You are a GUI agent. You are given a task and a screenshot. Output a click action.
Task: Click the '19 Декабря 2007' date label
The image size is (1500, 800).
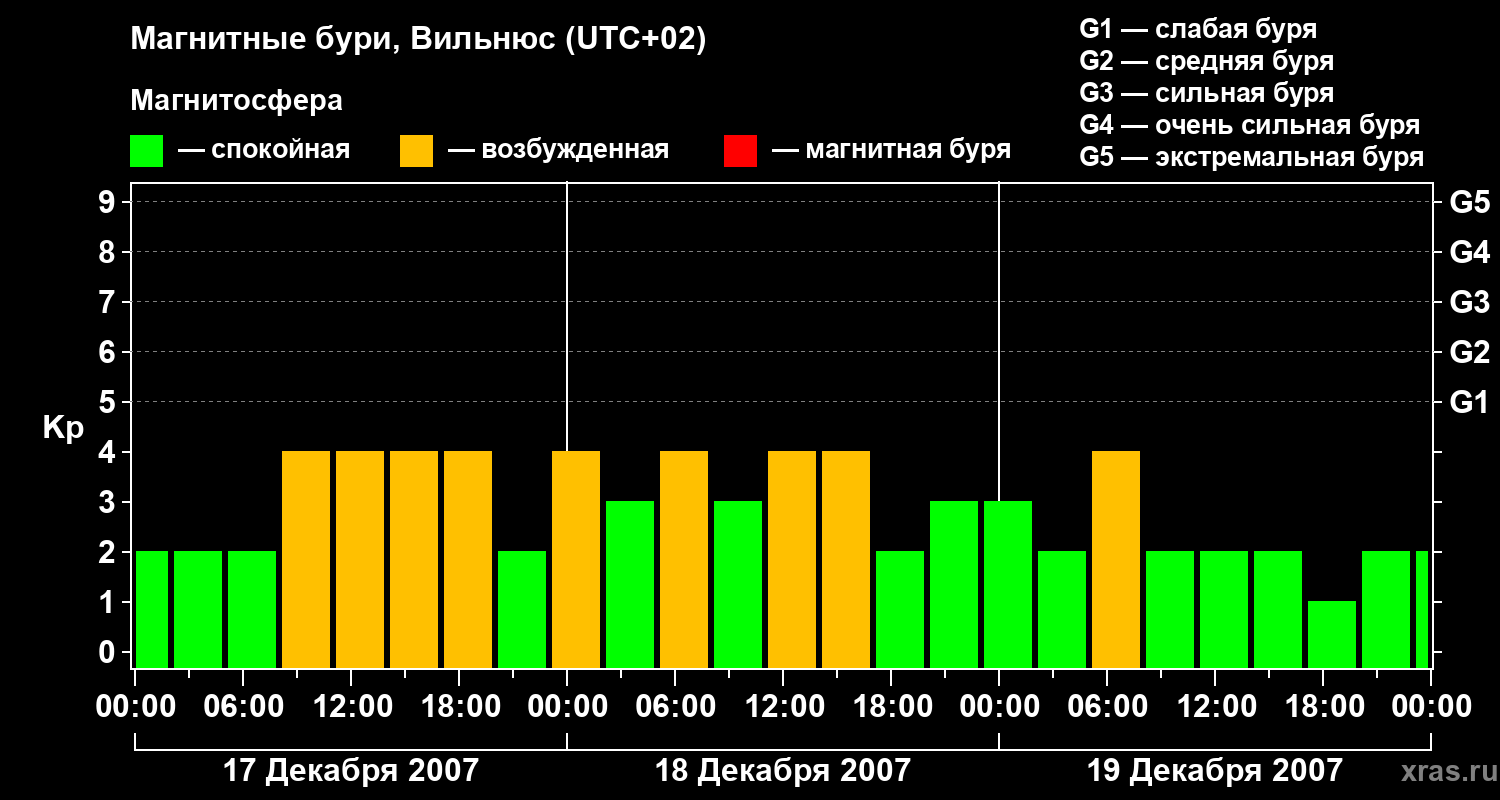tap(1215, 771)
